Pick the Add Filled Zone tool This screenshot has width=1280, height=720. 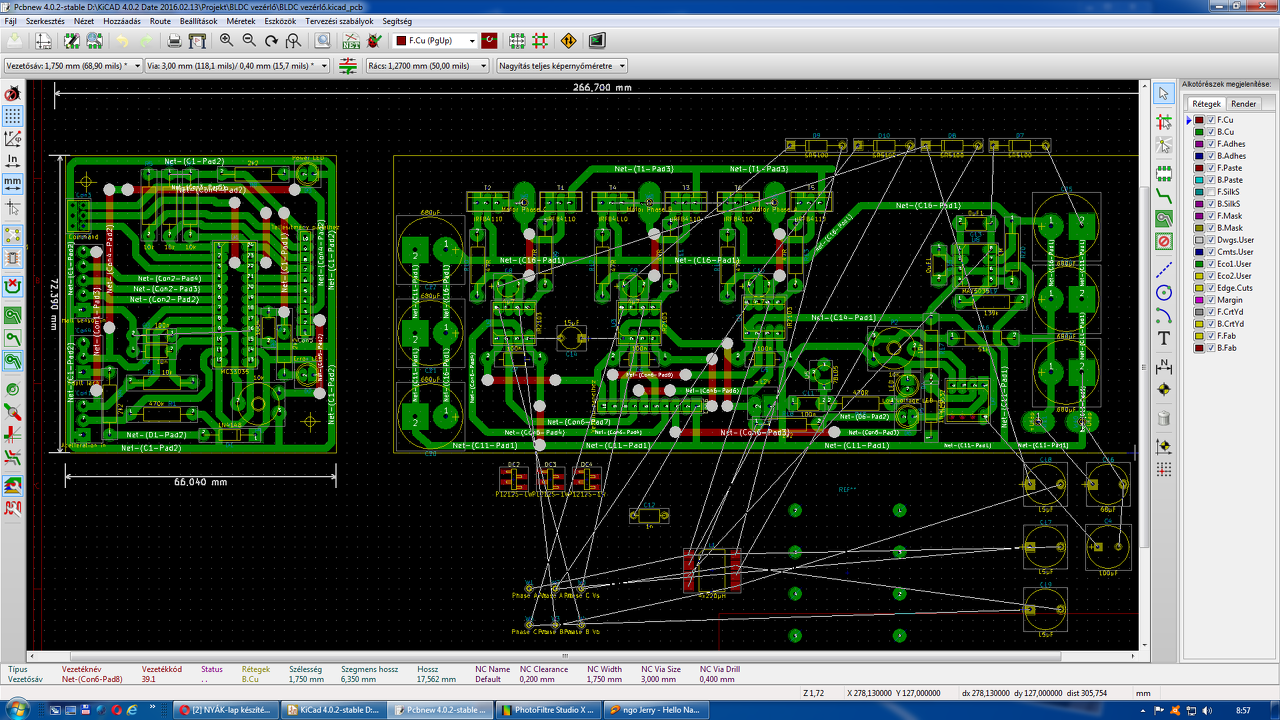click(1164, 218)
